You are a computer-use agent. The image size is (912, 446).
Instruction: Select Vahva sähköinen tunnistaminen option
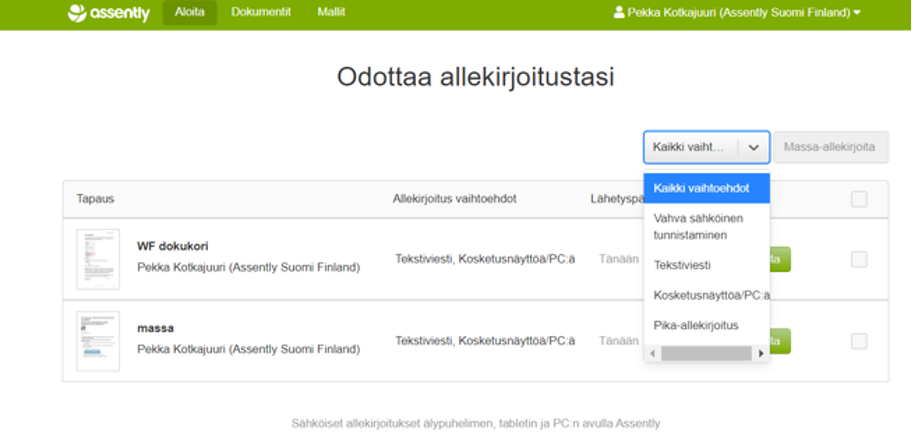(707, 227)
